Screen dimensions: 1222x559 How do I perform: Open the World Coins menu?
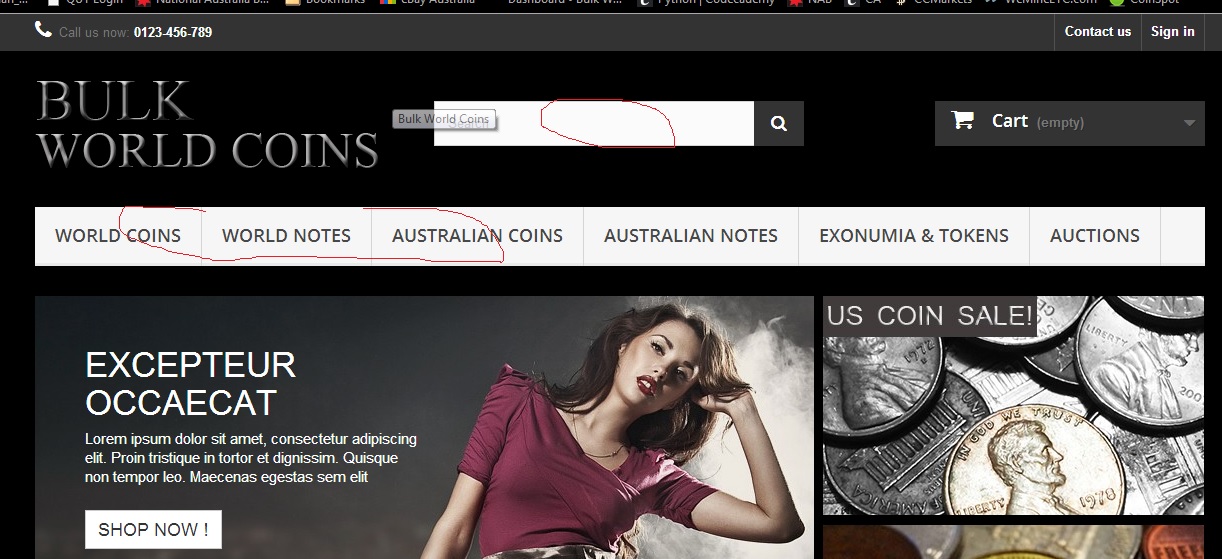tap(118, 236)
